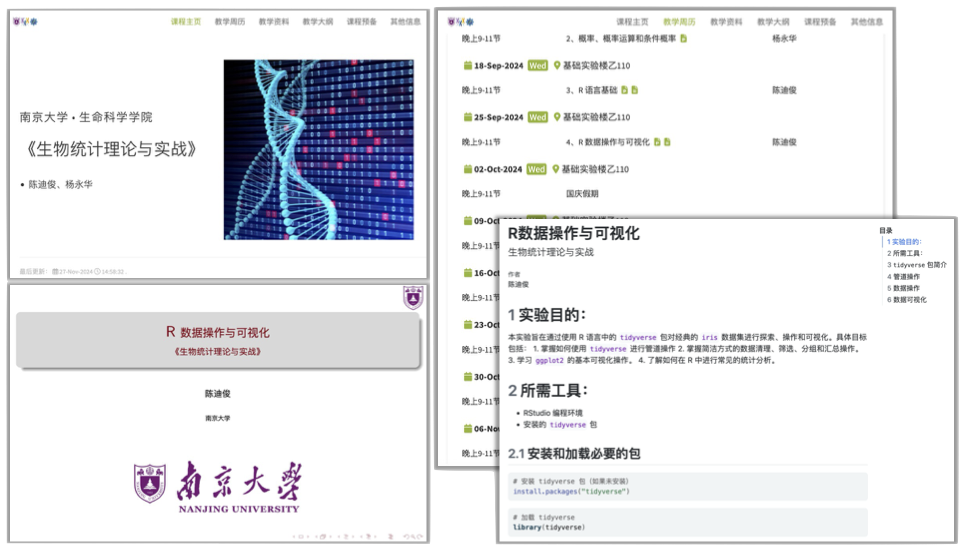964x550 pixels.
Task: Switch to 教学资料 in the schedule window
Action: pyautogui.click(x=727, y=21)
